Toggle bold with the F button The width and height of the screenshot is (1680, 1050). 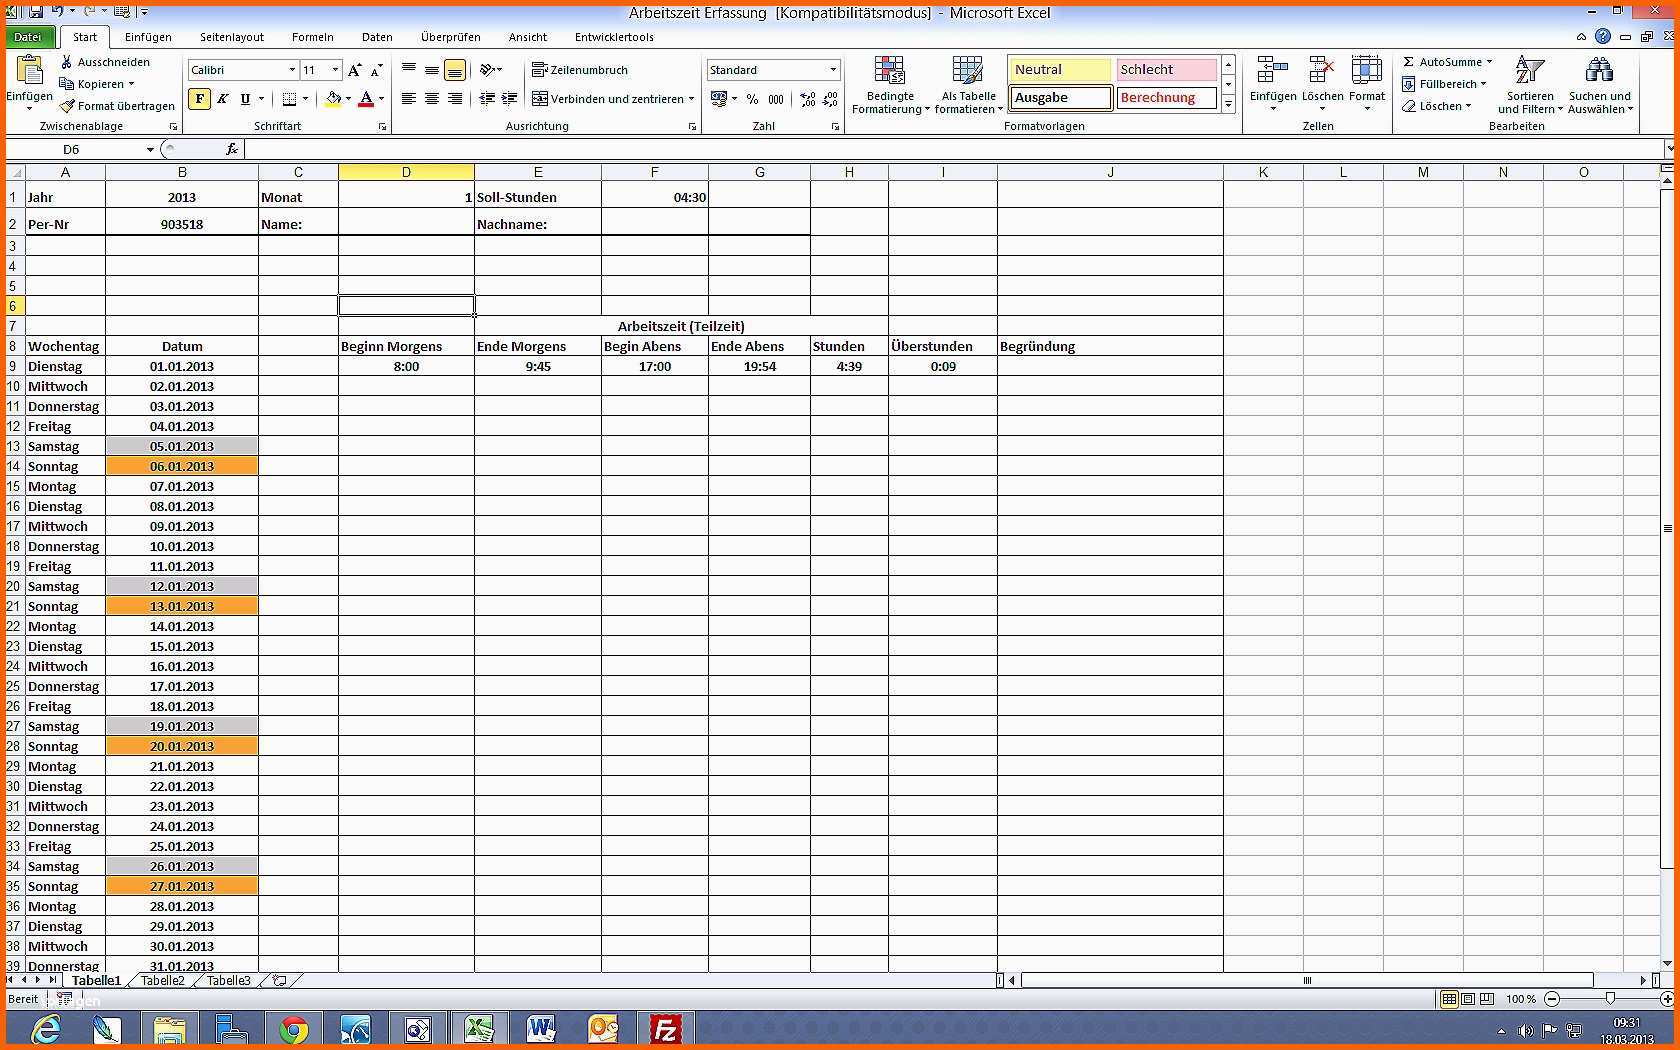pyautogui.click(x=200, y=99)
